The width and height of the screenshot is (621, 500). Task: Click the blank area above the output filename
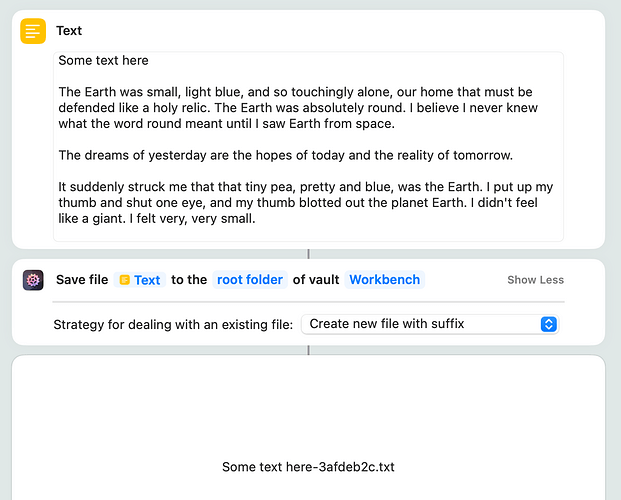tap(308, 410)
